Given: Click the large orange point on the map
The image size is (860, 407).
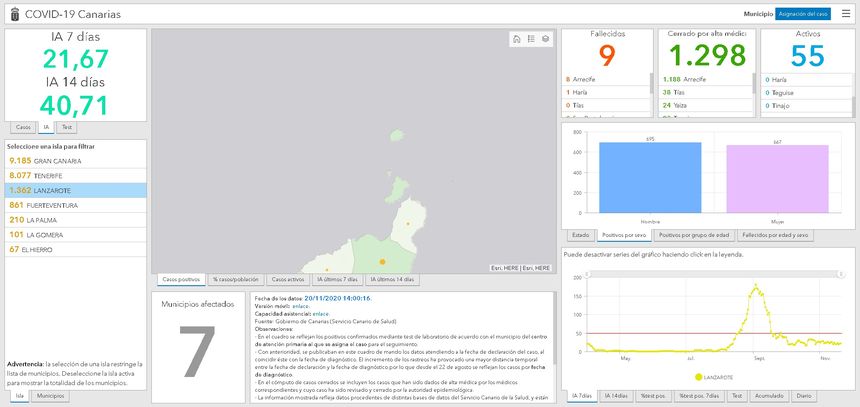Looking at the screenshot, I should [x=382, y=261].
